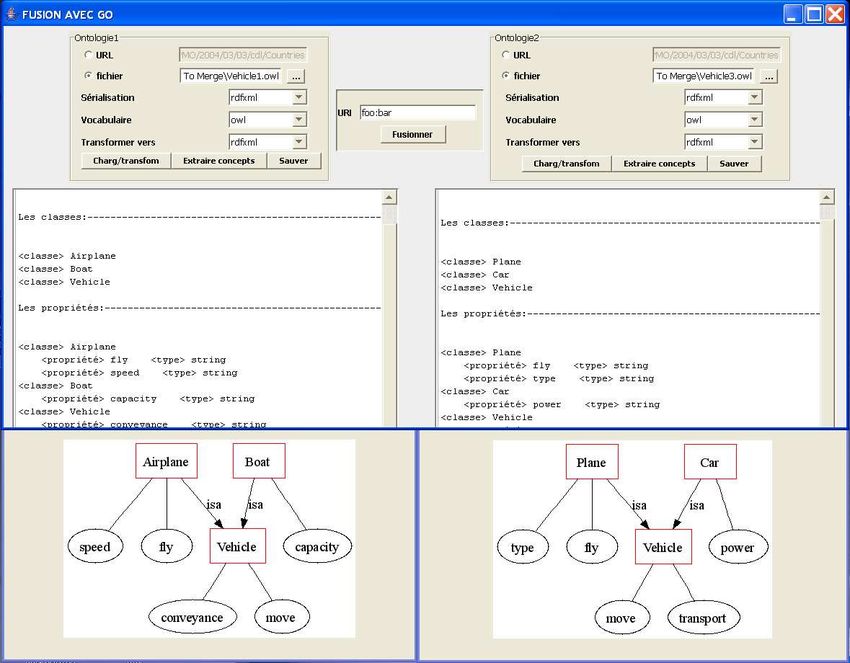Select the fichier radio button in Ontologie2
This screenshot has width=850, height=663.
tap(506, 76)
